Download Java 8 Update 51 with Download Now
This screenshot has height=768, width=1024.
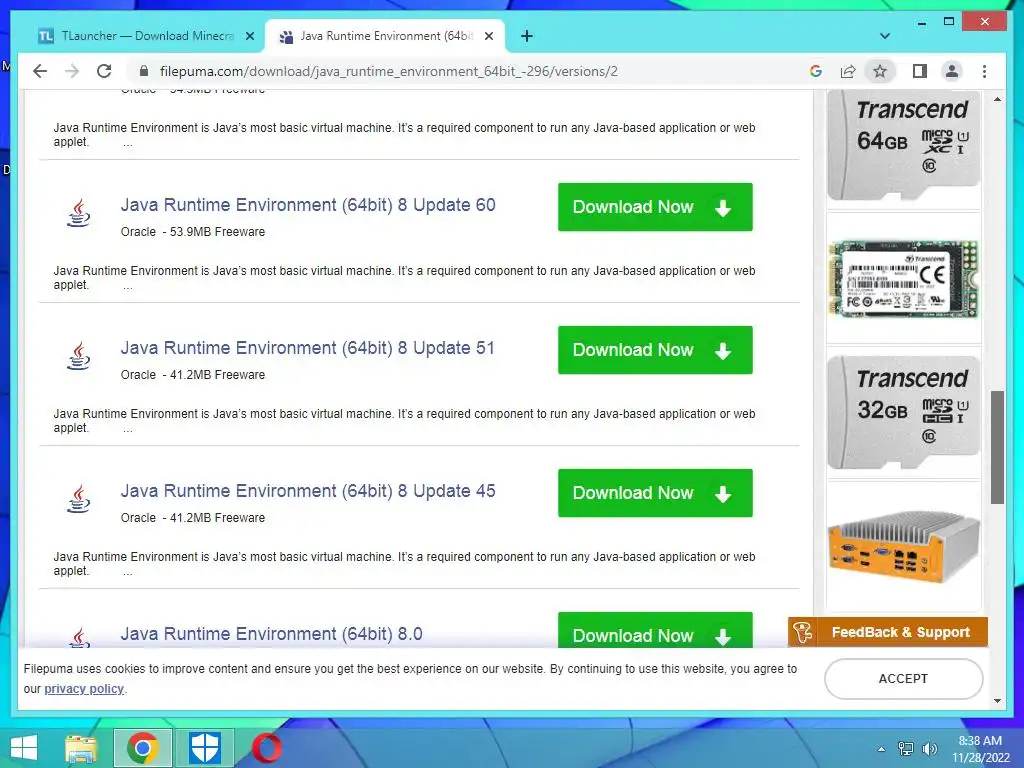tap(655, 350)
